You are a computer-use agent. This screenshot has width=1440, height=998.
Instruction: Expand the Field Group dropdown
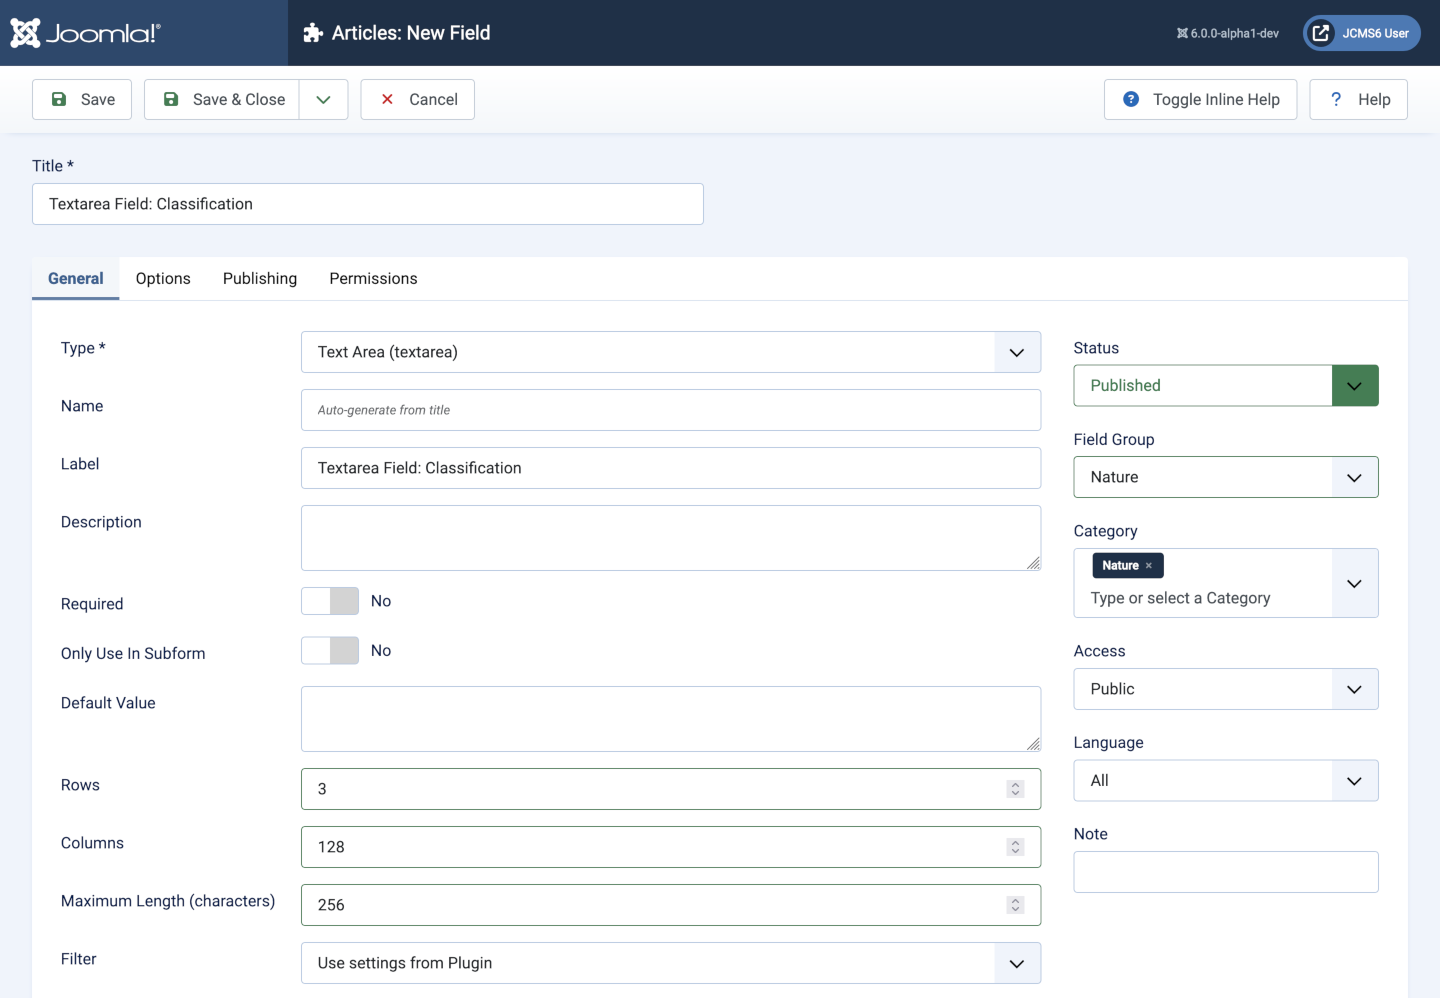(1354, 478)
